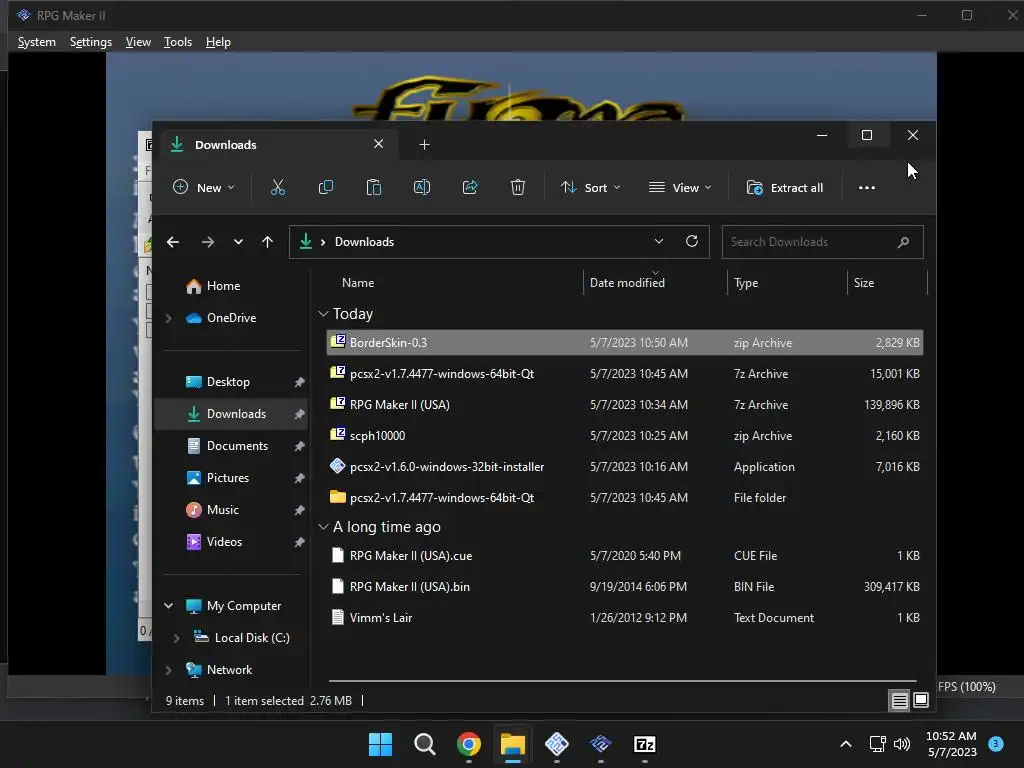
Task: Expand OneDrive in navigation pane
Action: point(168,318)
